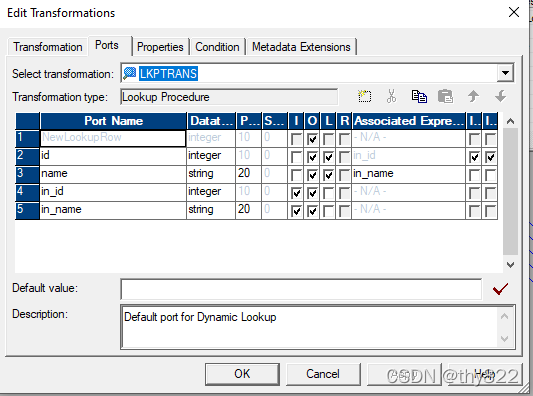Click the Description text box
Viewport: 533px width, 396px height.
tap(310, 327)
